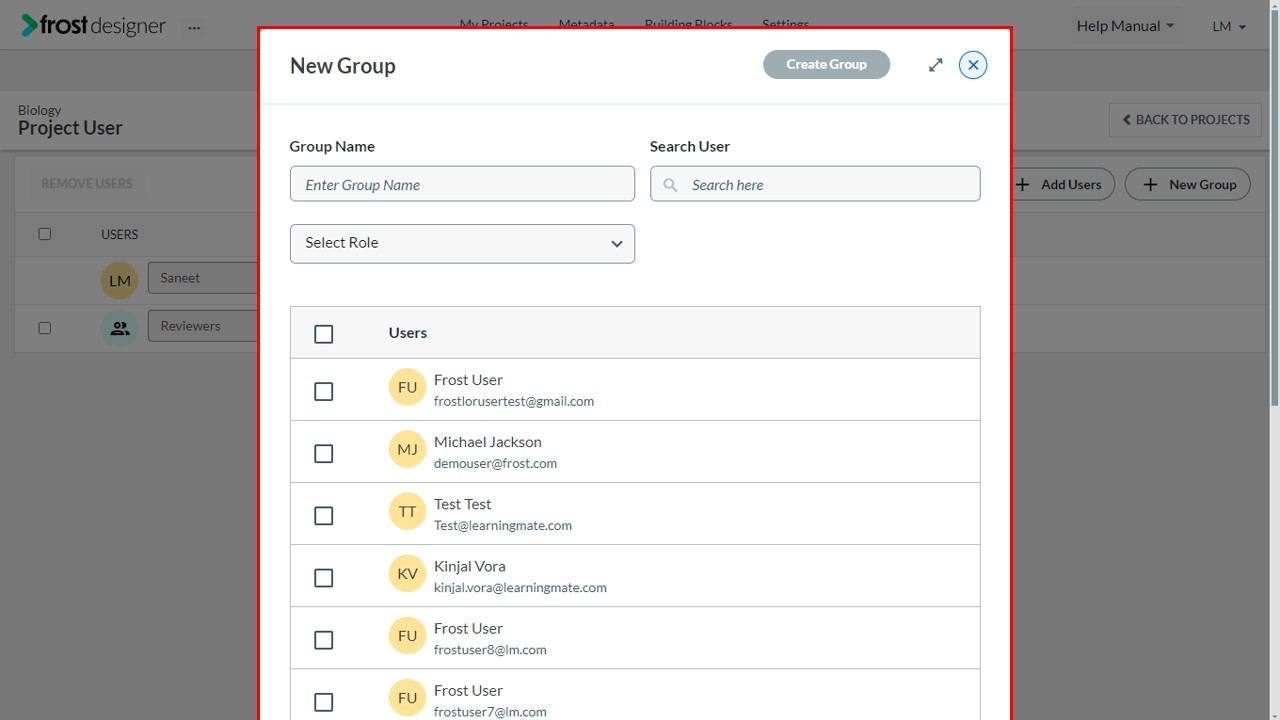Click the Enter Group Name field
The width and height of the screenshot is (1280, 720).
click(x=462, y=184)
